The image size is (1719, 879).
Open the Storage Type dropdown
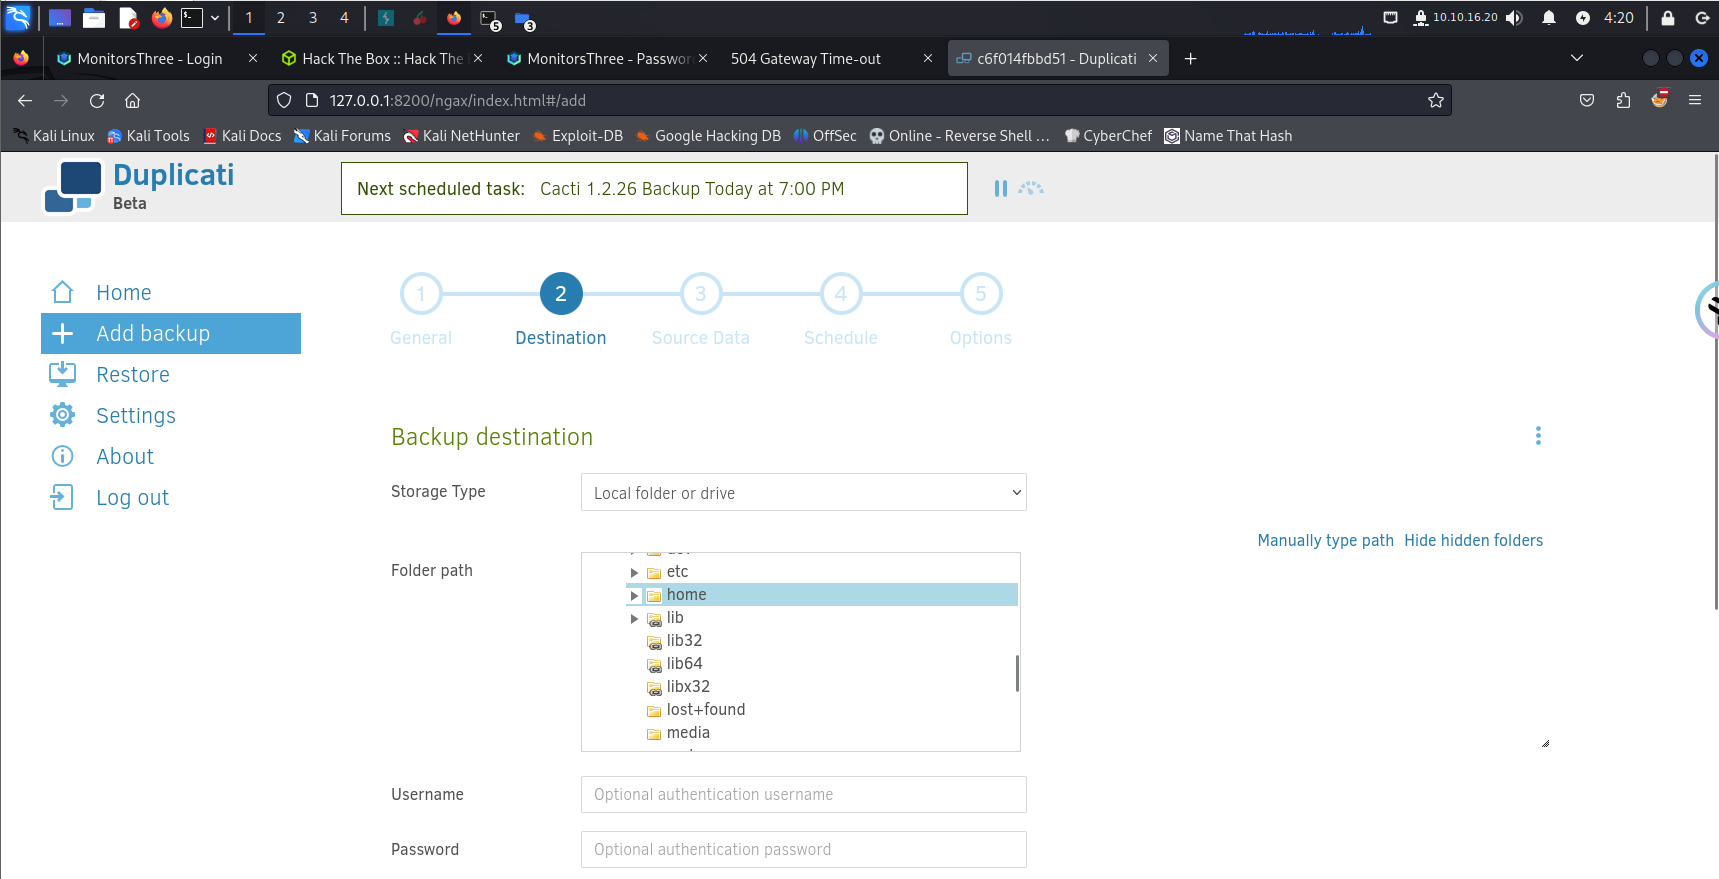[x=803, y=493]
